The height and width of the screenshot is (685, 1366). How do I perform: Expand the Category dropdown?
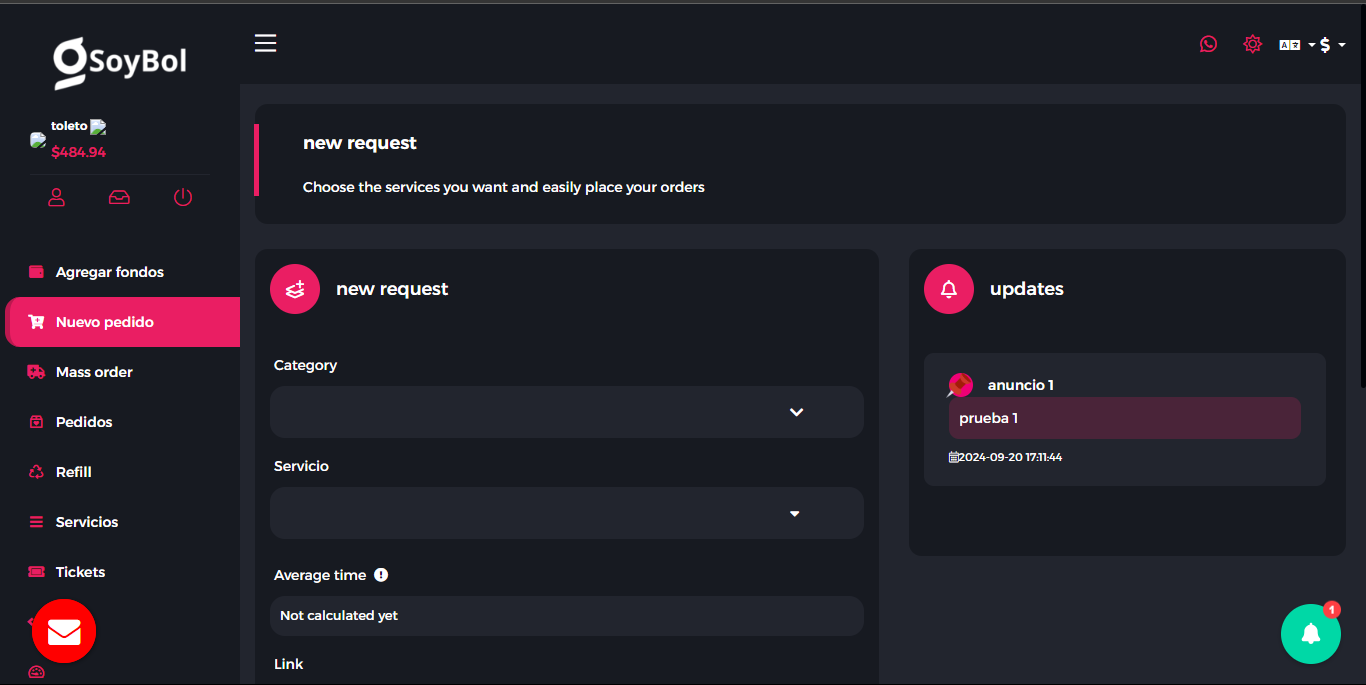tap(566, 412)
